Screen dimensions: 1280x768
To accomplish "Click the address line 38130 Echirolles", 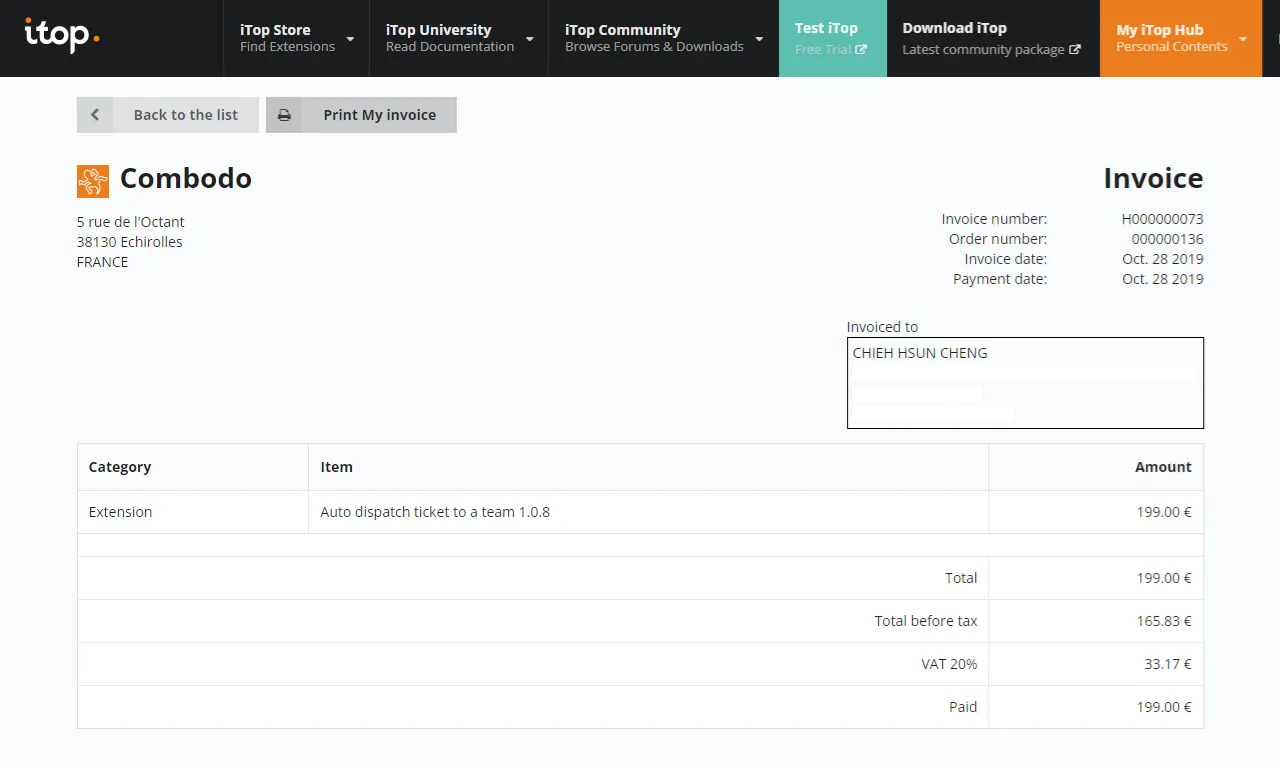I will click(x=129, y=242).
